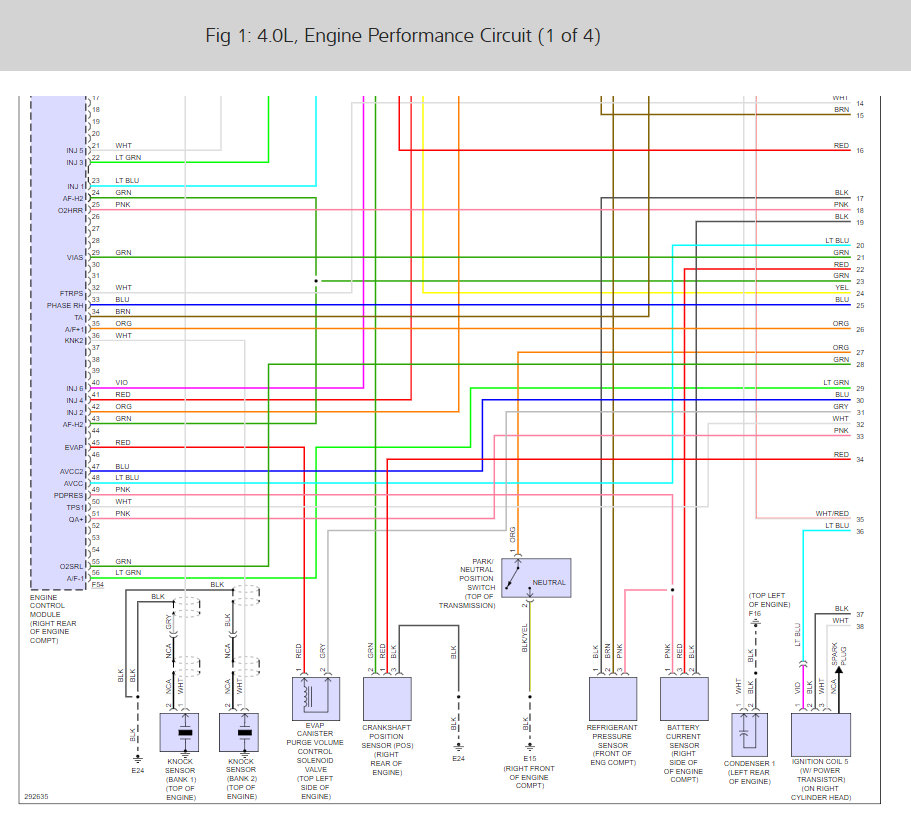Click the figure title 'Fig 1: 4.0L, Engine Performance Circuit'
This screenshot has width=911, height=818.
coord(403,35)
